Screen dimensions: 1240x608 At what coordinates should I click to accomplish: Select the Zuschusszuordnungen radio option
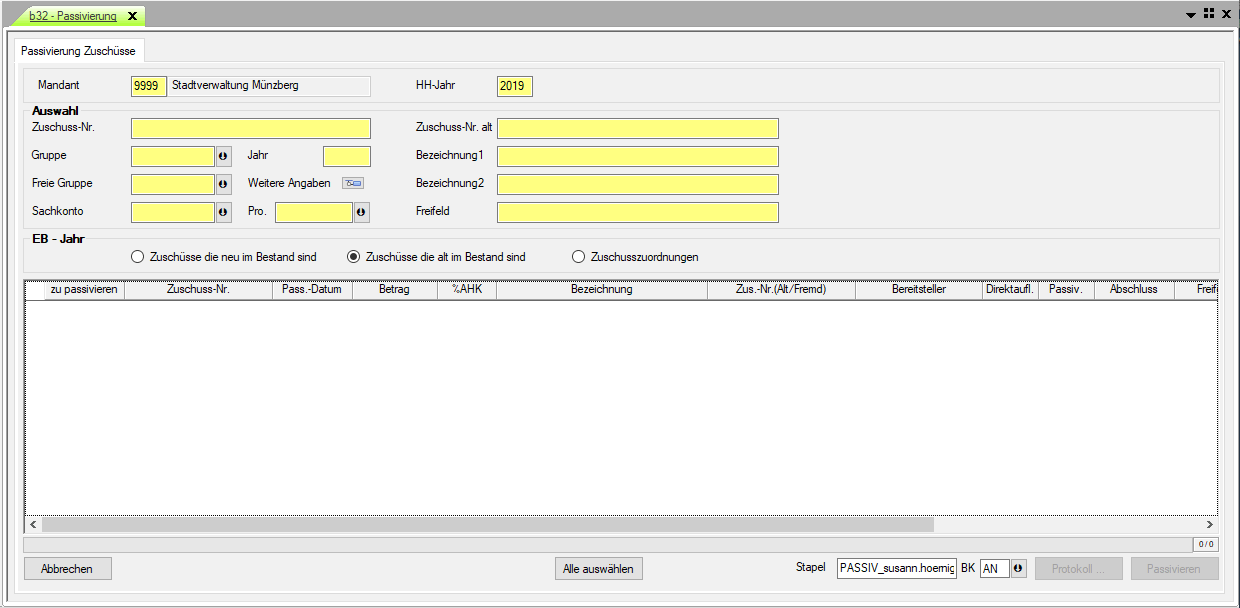click(x=578, y=257)
